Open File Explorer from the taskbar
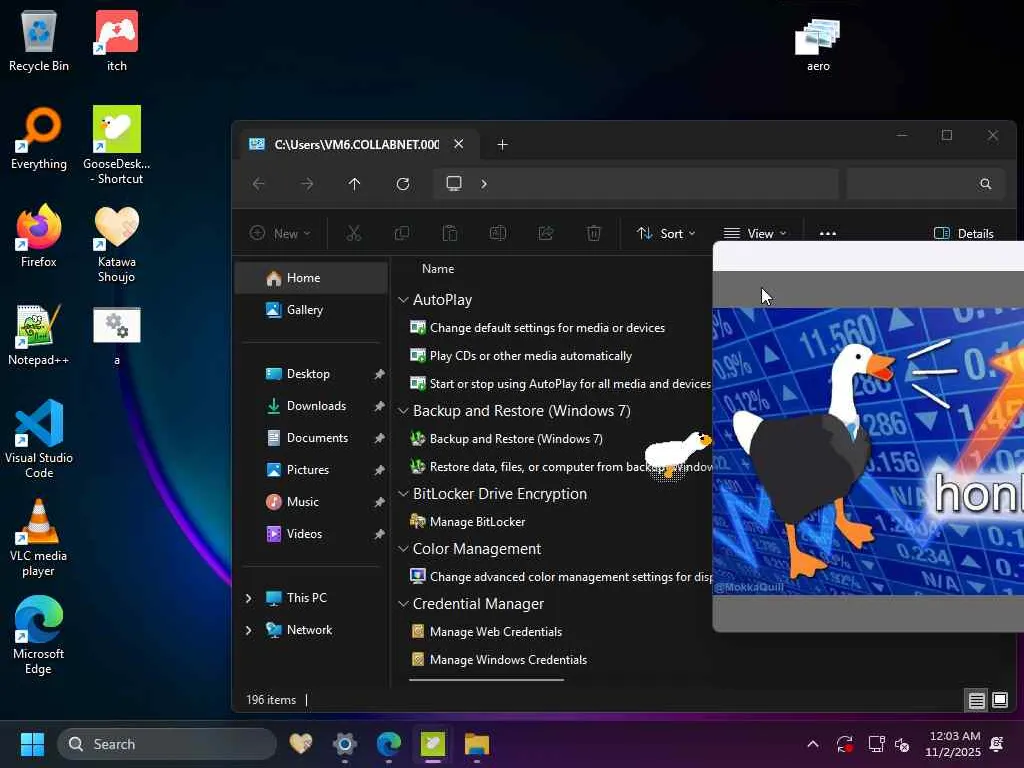This screenshot has width=1024, height=768. (477, 744)
